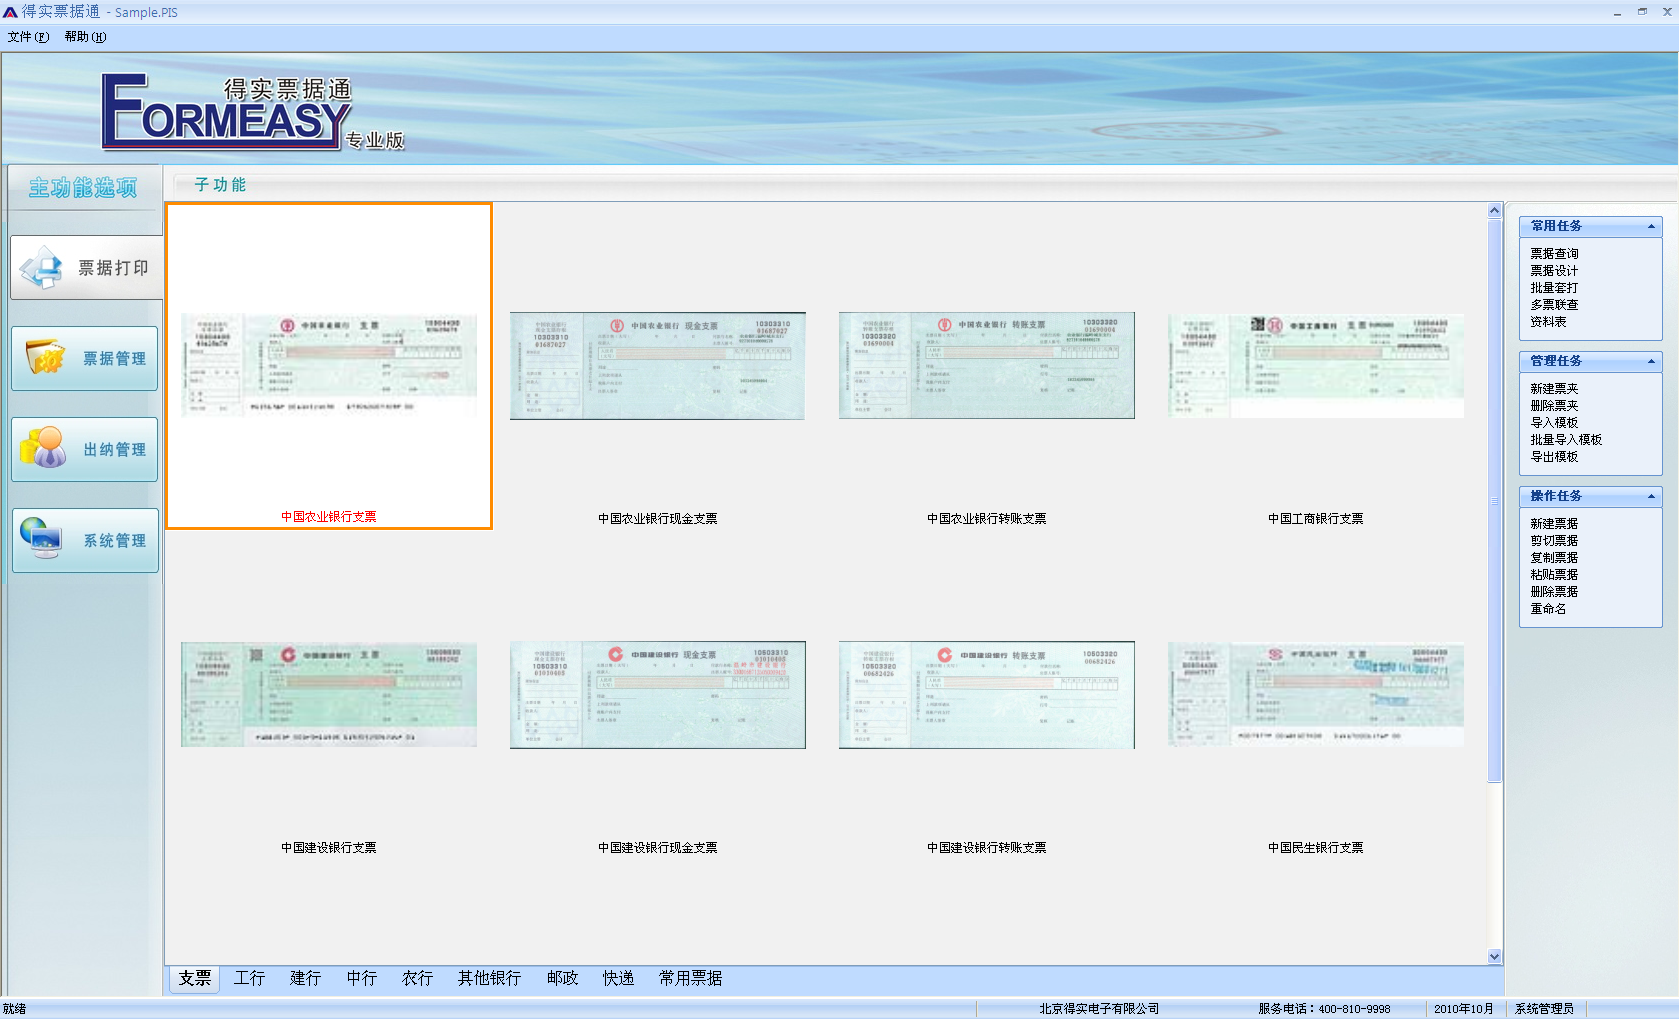Image resolution: width=1679 pixels, height=1019 pixels.
Task: Collapse the 常用任务 panel
Action: click(x=1651, y=226)
